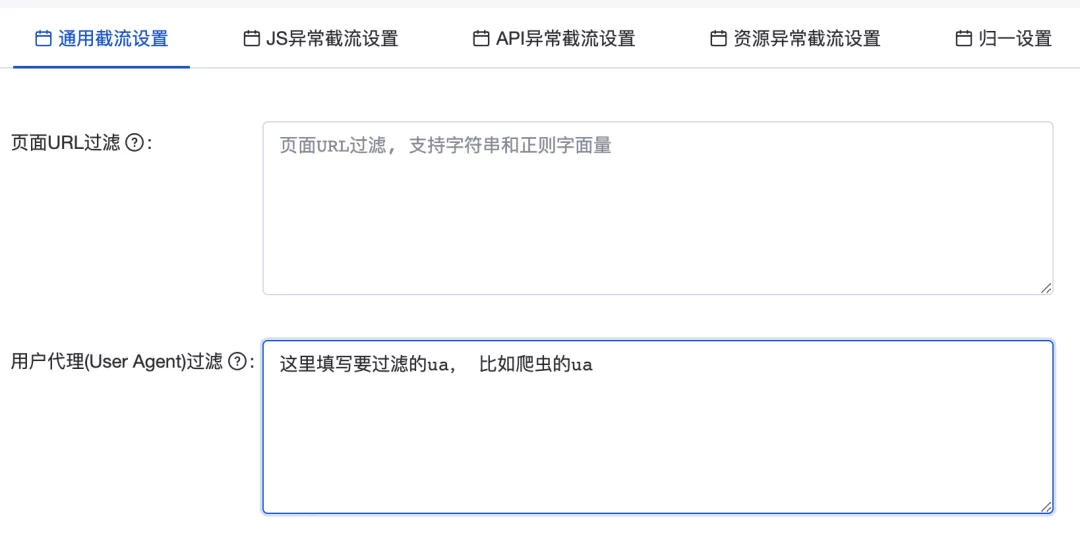Switch to the JS异常截流设置 tab
Screen dimensions: 1080x539
pos(321,39)
